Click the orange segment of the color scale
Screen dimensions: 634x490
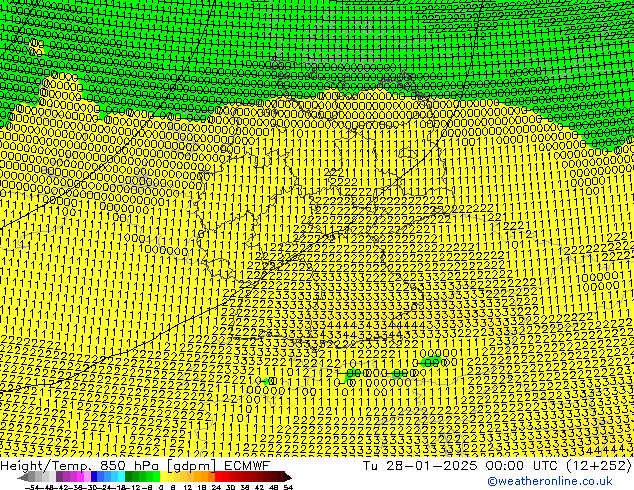coord(205,476)
